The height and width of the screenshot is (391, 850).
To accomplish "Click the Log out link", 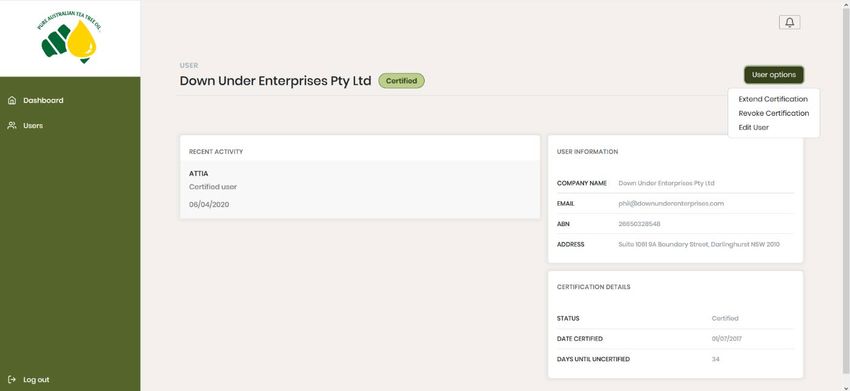I will coord(36,380).
